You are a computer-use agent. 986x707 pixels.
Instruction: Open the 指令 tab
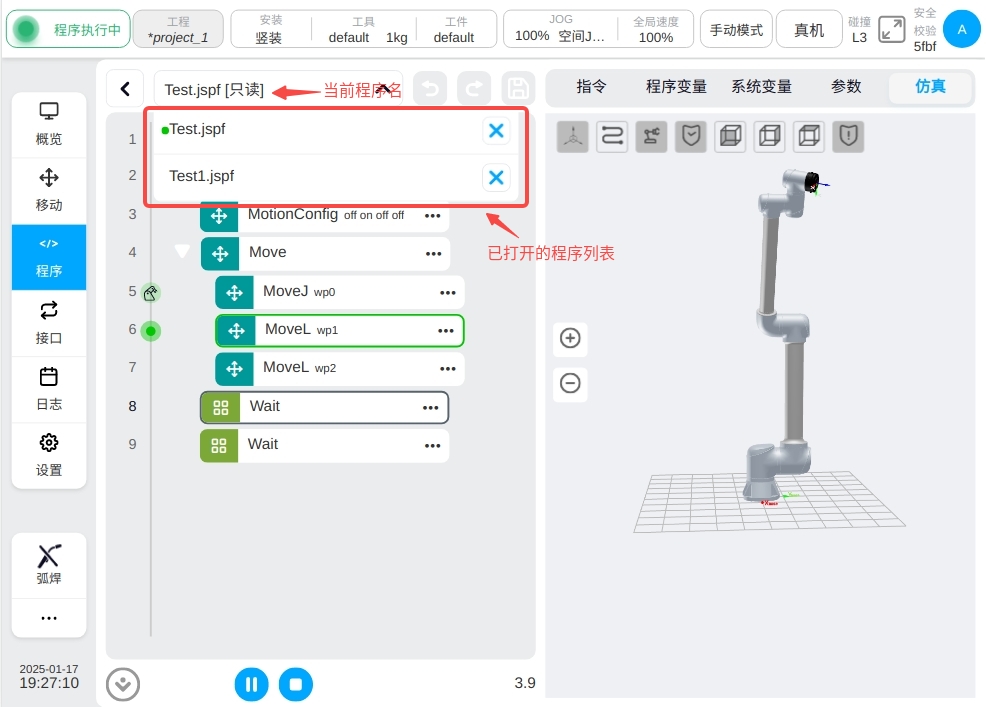tap(591, 87)
